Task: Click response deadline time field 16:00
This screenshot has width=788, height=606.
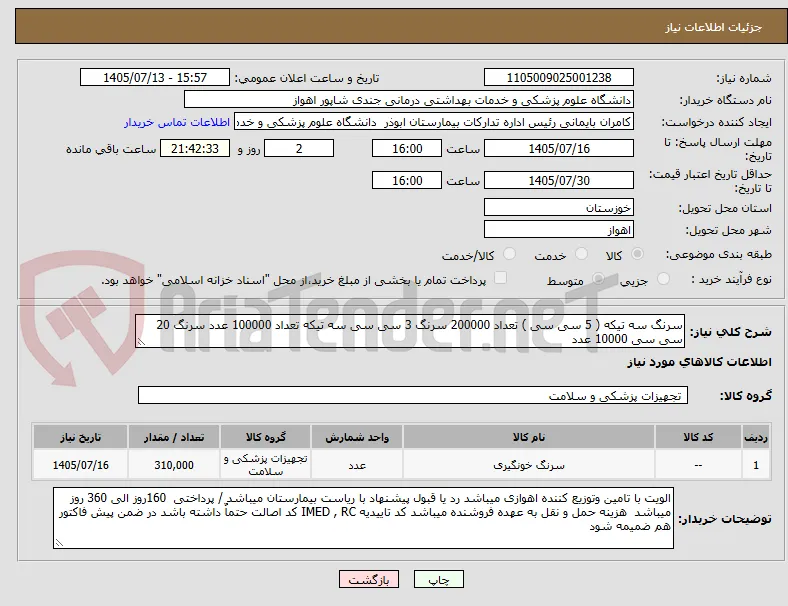Action: pos(407,149)
